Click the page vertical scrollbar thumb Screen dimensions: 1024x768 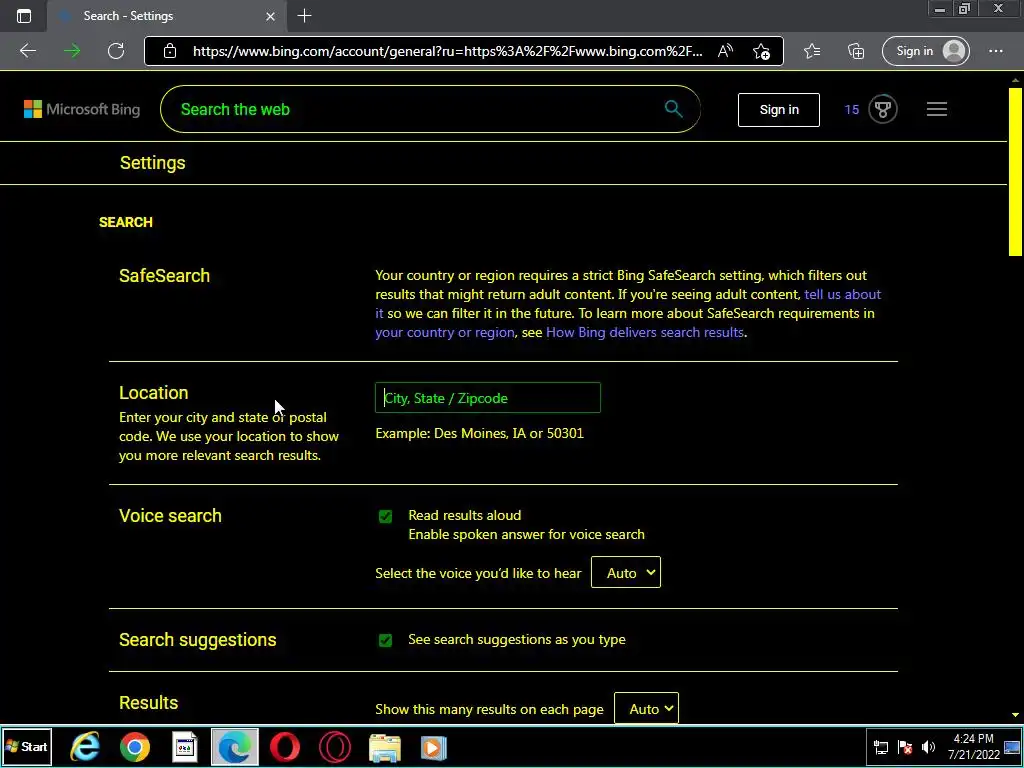coord(1015,172)
